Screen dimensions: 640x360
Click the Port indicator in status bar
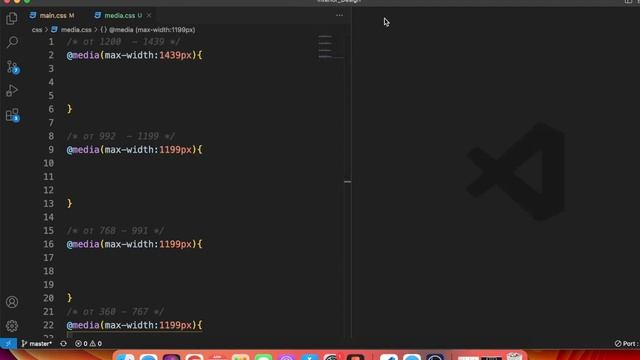click(x=627, y=344)
